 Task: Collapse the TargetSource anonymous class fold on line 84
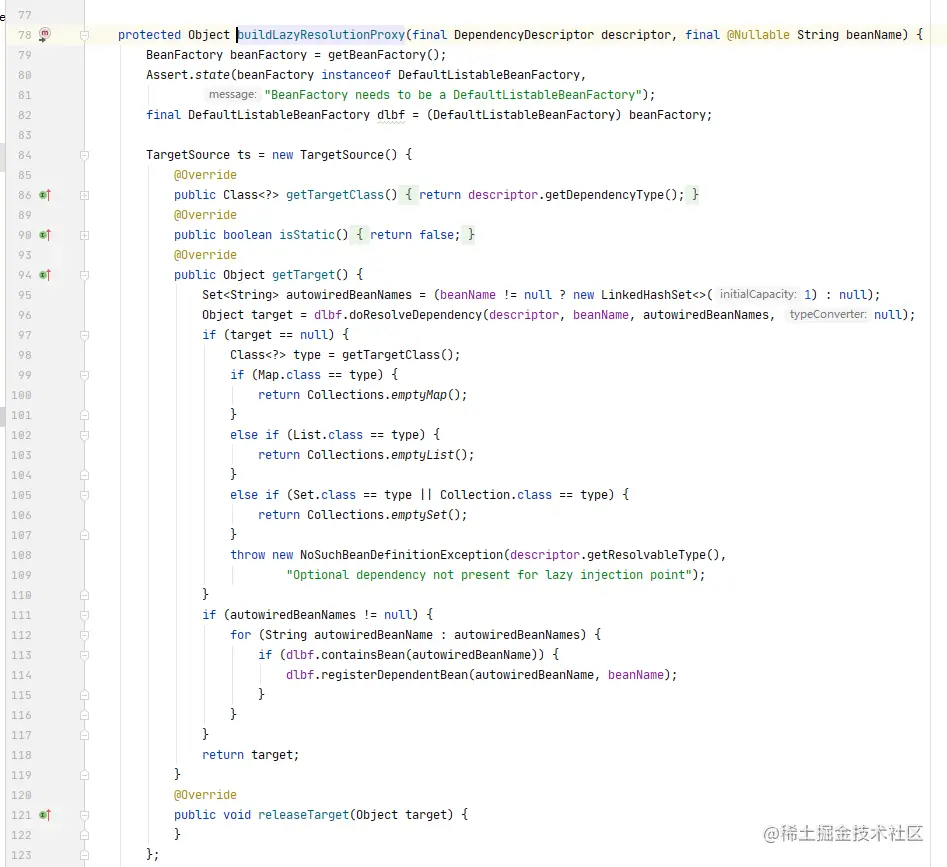click(x=85, y=155)
